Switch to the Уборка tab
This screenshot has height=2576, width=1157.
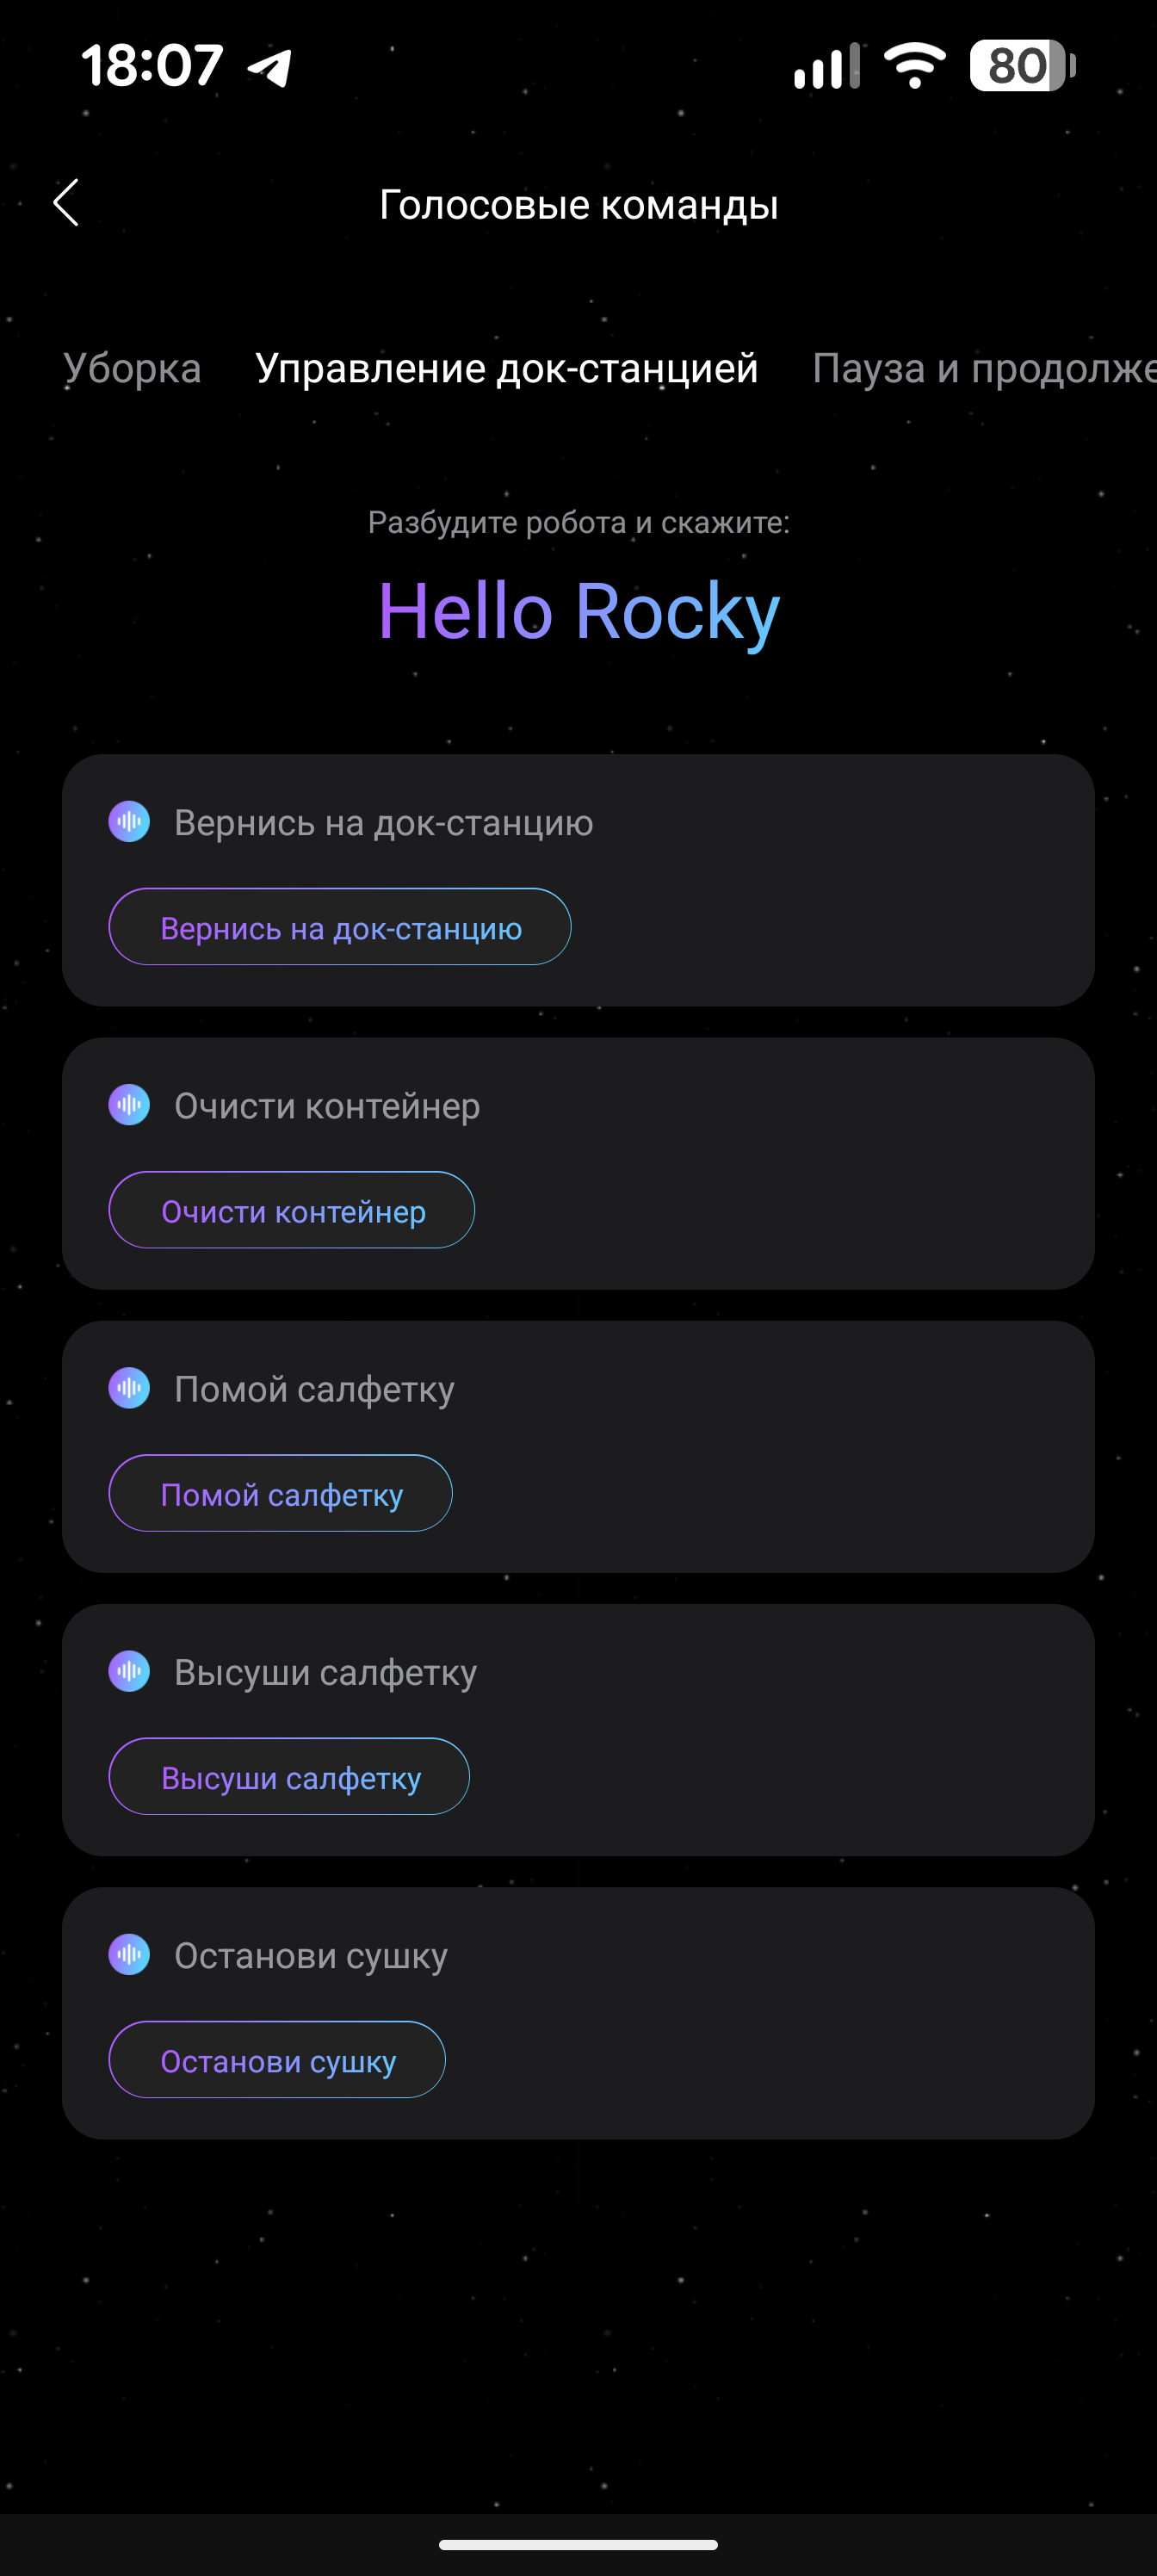point(133,368)
